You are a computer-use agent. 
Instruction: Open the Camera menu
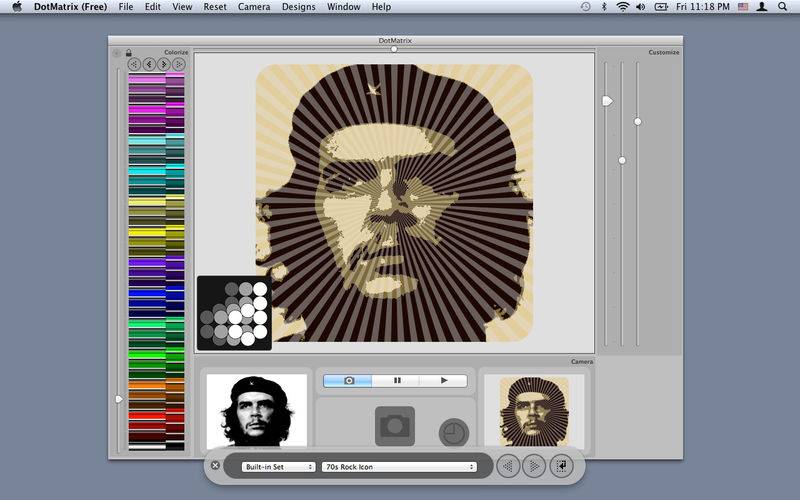click(253, 7)
